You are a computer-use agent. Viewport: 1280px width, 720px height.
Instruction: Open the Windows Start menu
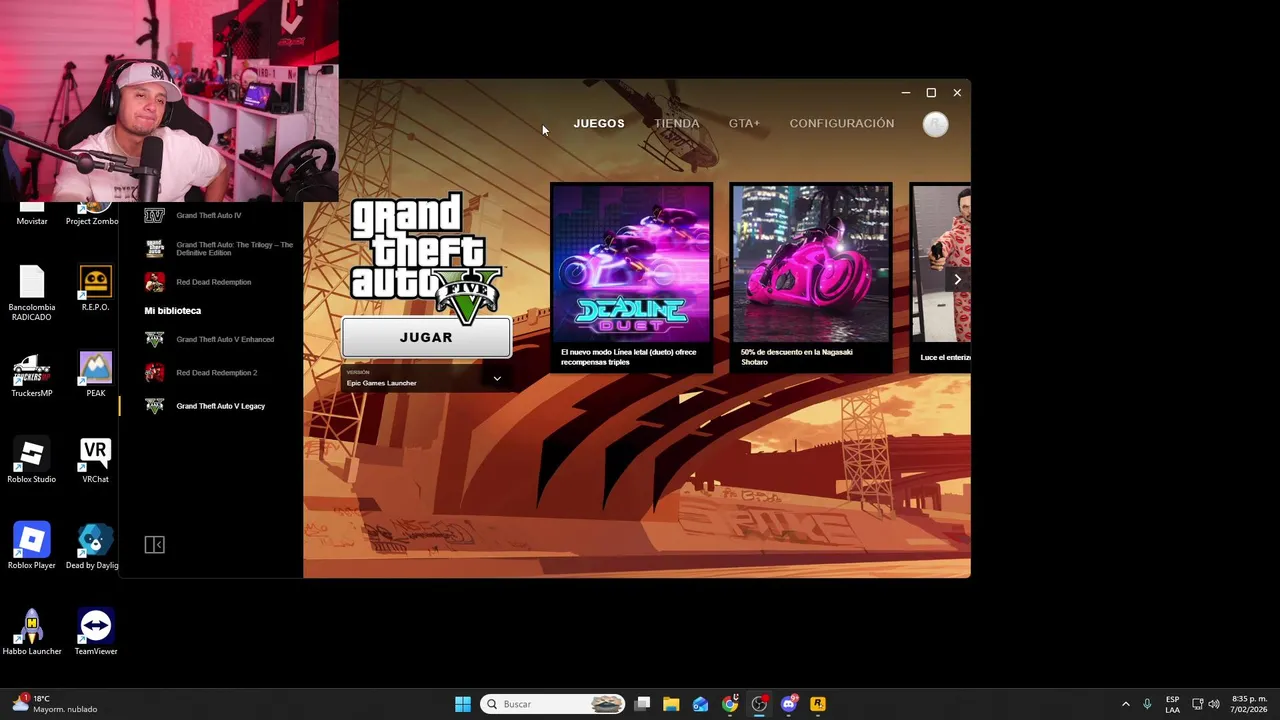point(463,704)
